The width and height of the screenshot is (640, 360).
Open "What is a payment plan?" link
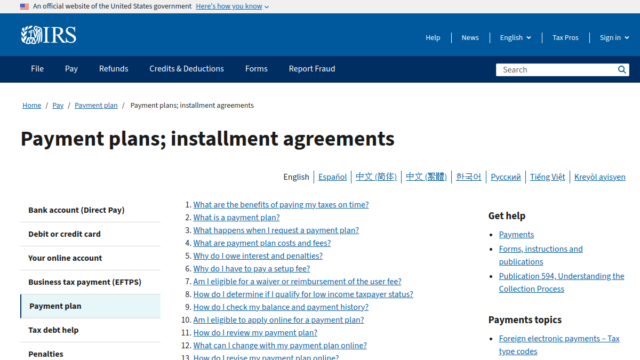point(236,218)
